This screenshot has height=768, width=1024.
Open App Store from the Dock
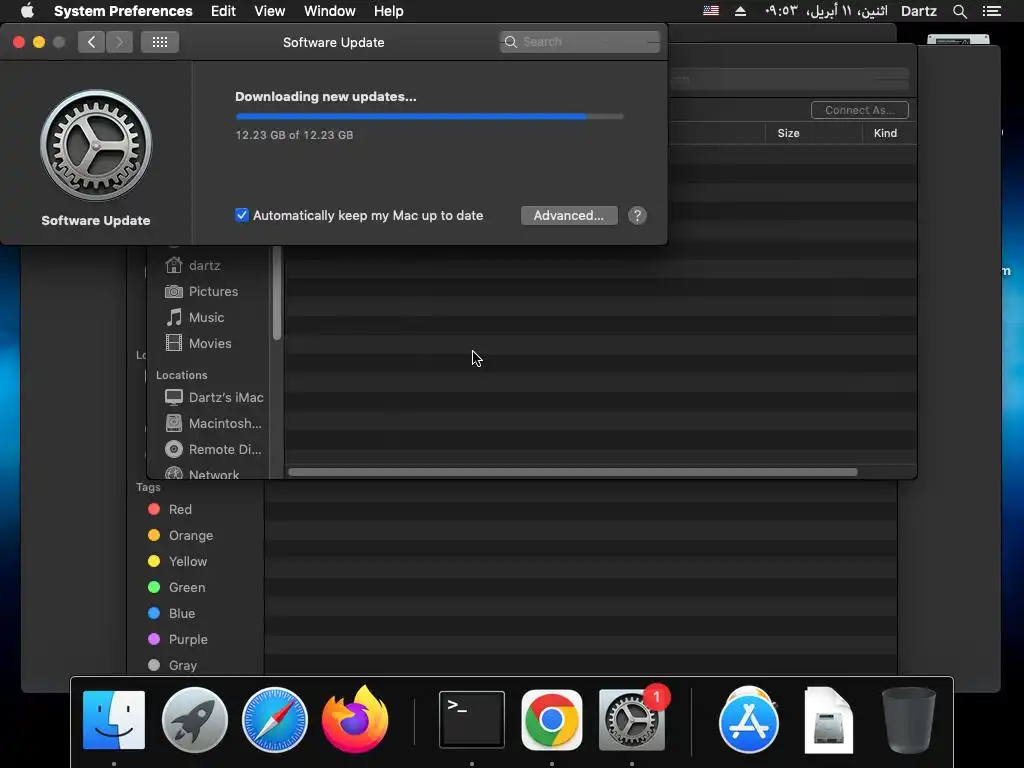tap(748, 720)
